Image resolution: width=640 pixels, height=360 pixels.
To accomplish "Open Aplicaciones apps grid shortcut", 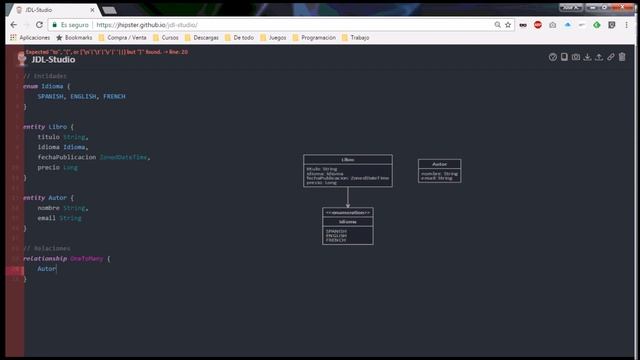I will click(30, 38).
